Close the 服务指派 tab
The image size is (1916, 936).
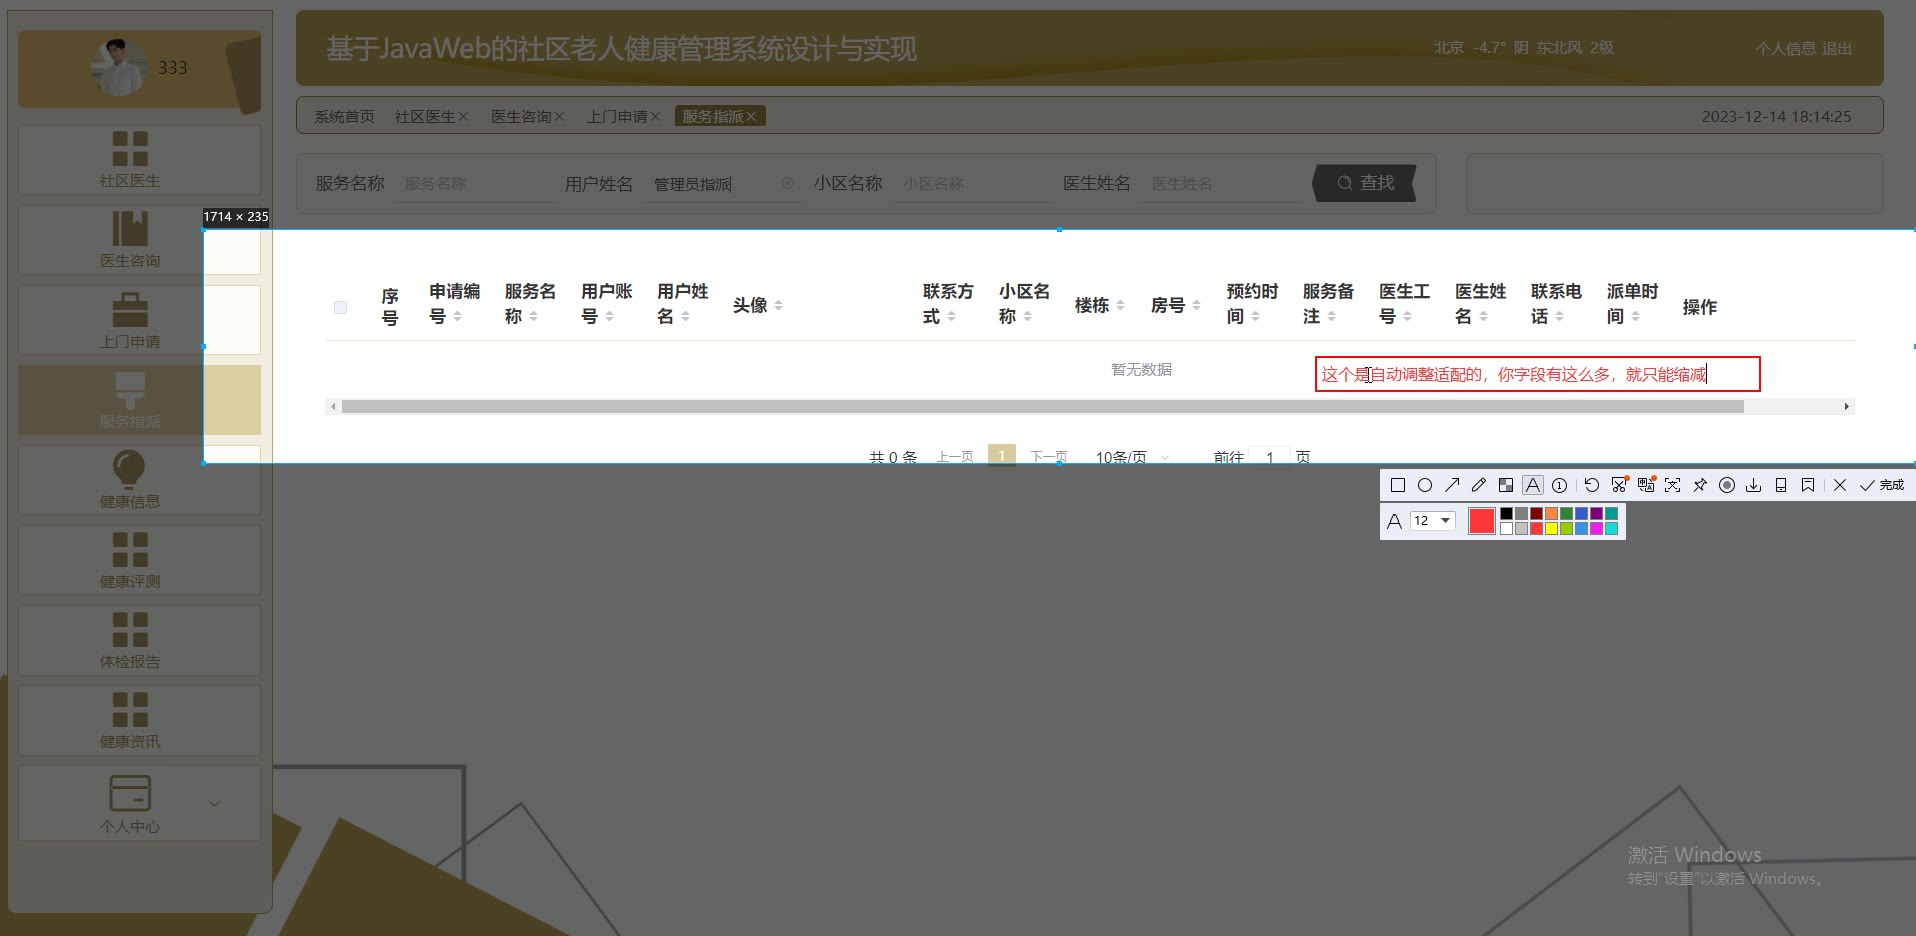(x=751, y=117)
